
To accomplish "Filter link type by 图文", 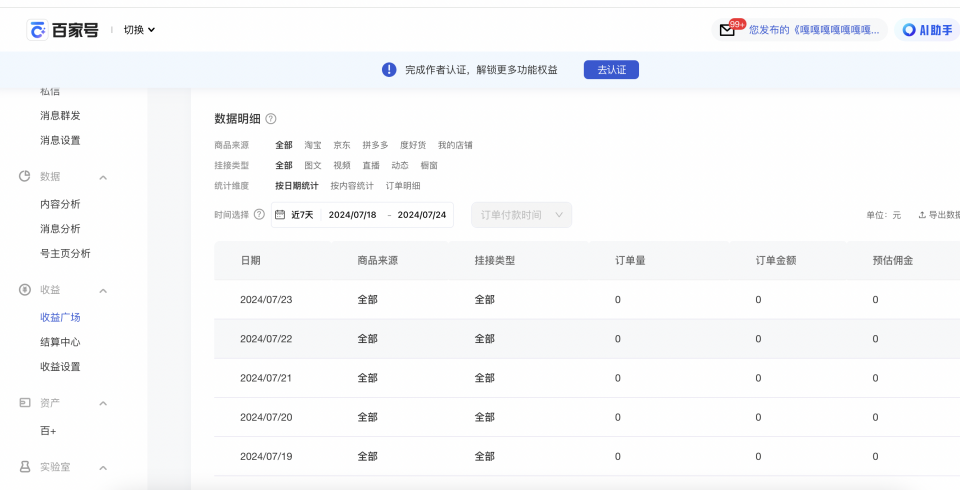I will click(313, 165).
